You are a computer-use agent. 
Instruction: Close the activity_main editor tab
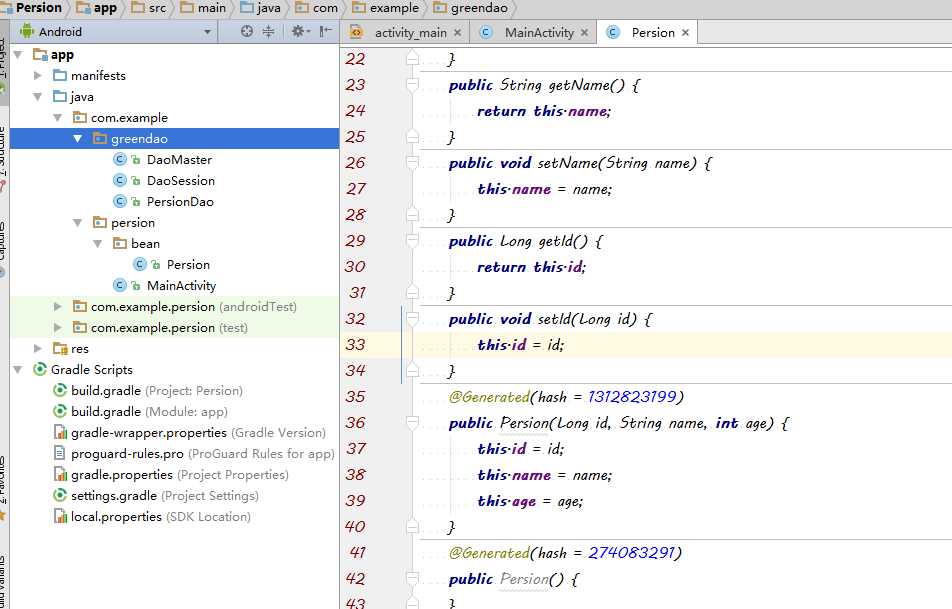click(x=459, y=33)
